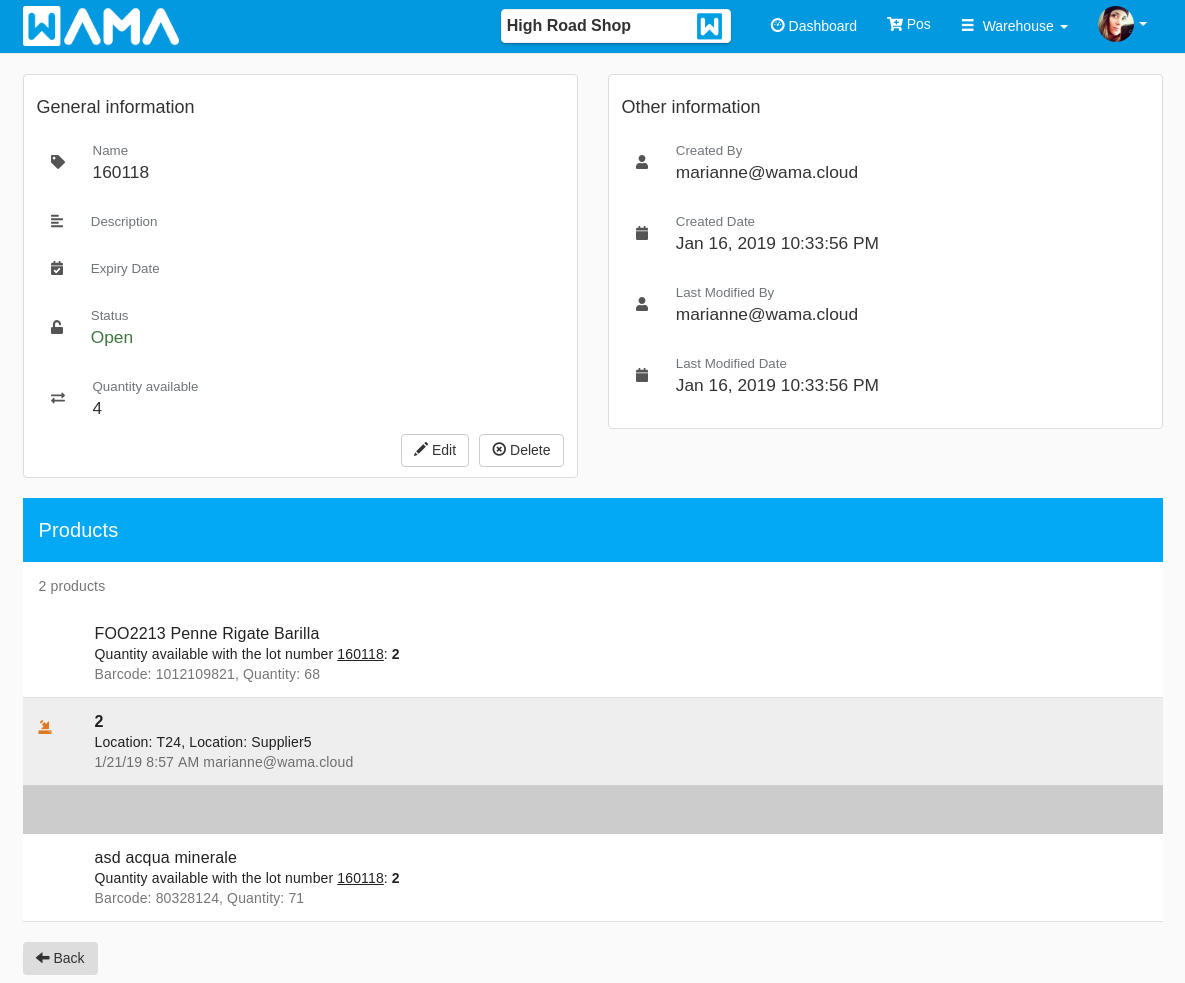Click the Quantity available arrows icon
The image size is (1185, 983).
pos(57,398)
